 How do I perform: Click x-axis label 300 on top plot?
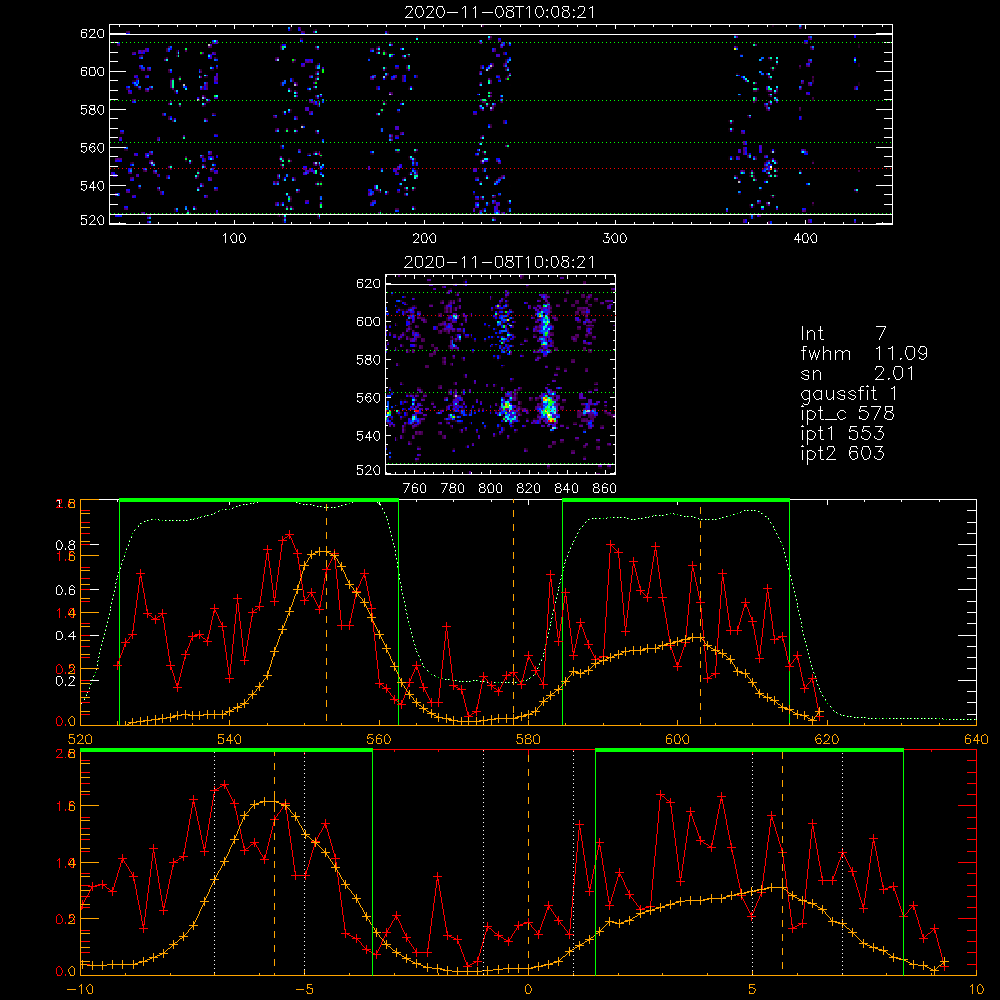(615, 239)
